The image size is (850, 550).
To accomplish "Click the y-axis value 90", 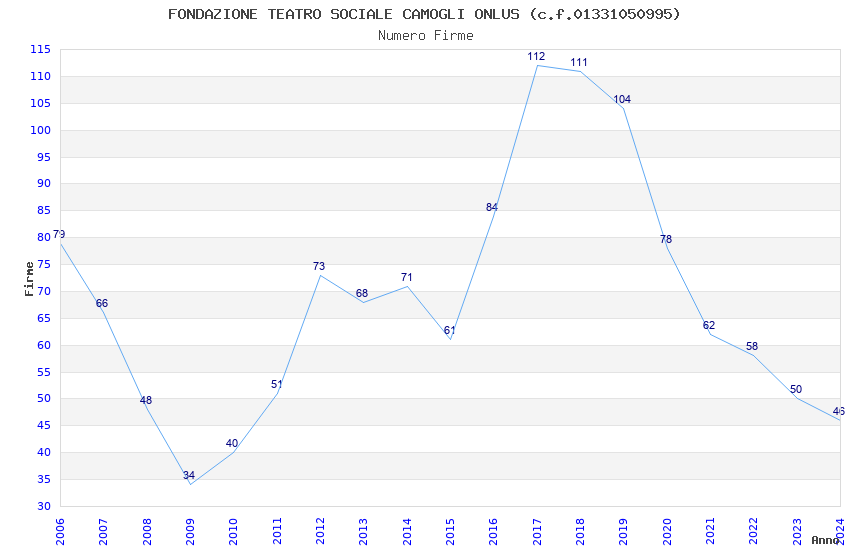I will pyautogui.click(x=44, y=183).
